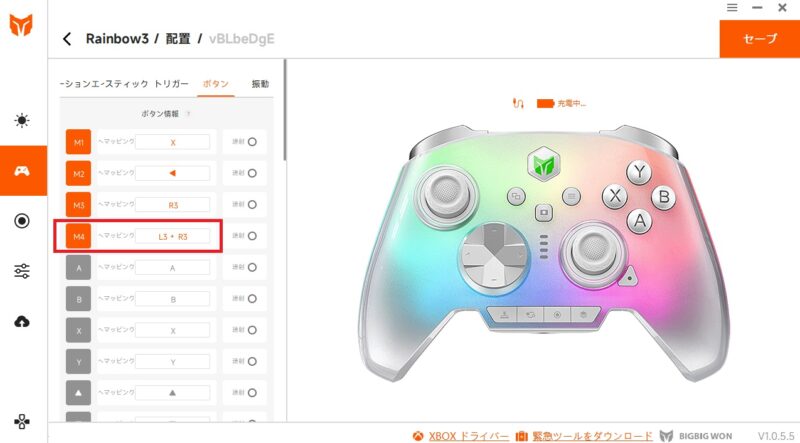Screen dimensions: 800x443
Task: Click the button list vertical scrollbar
Action: click(285, 110)
